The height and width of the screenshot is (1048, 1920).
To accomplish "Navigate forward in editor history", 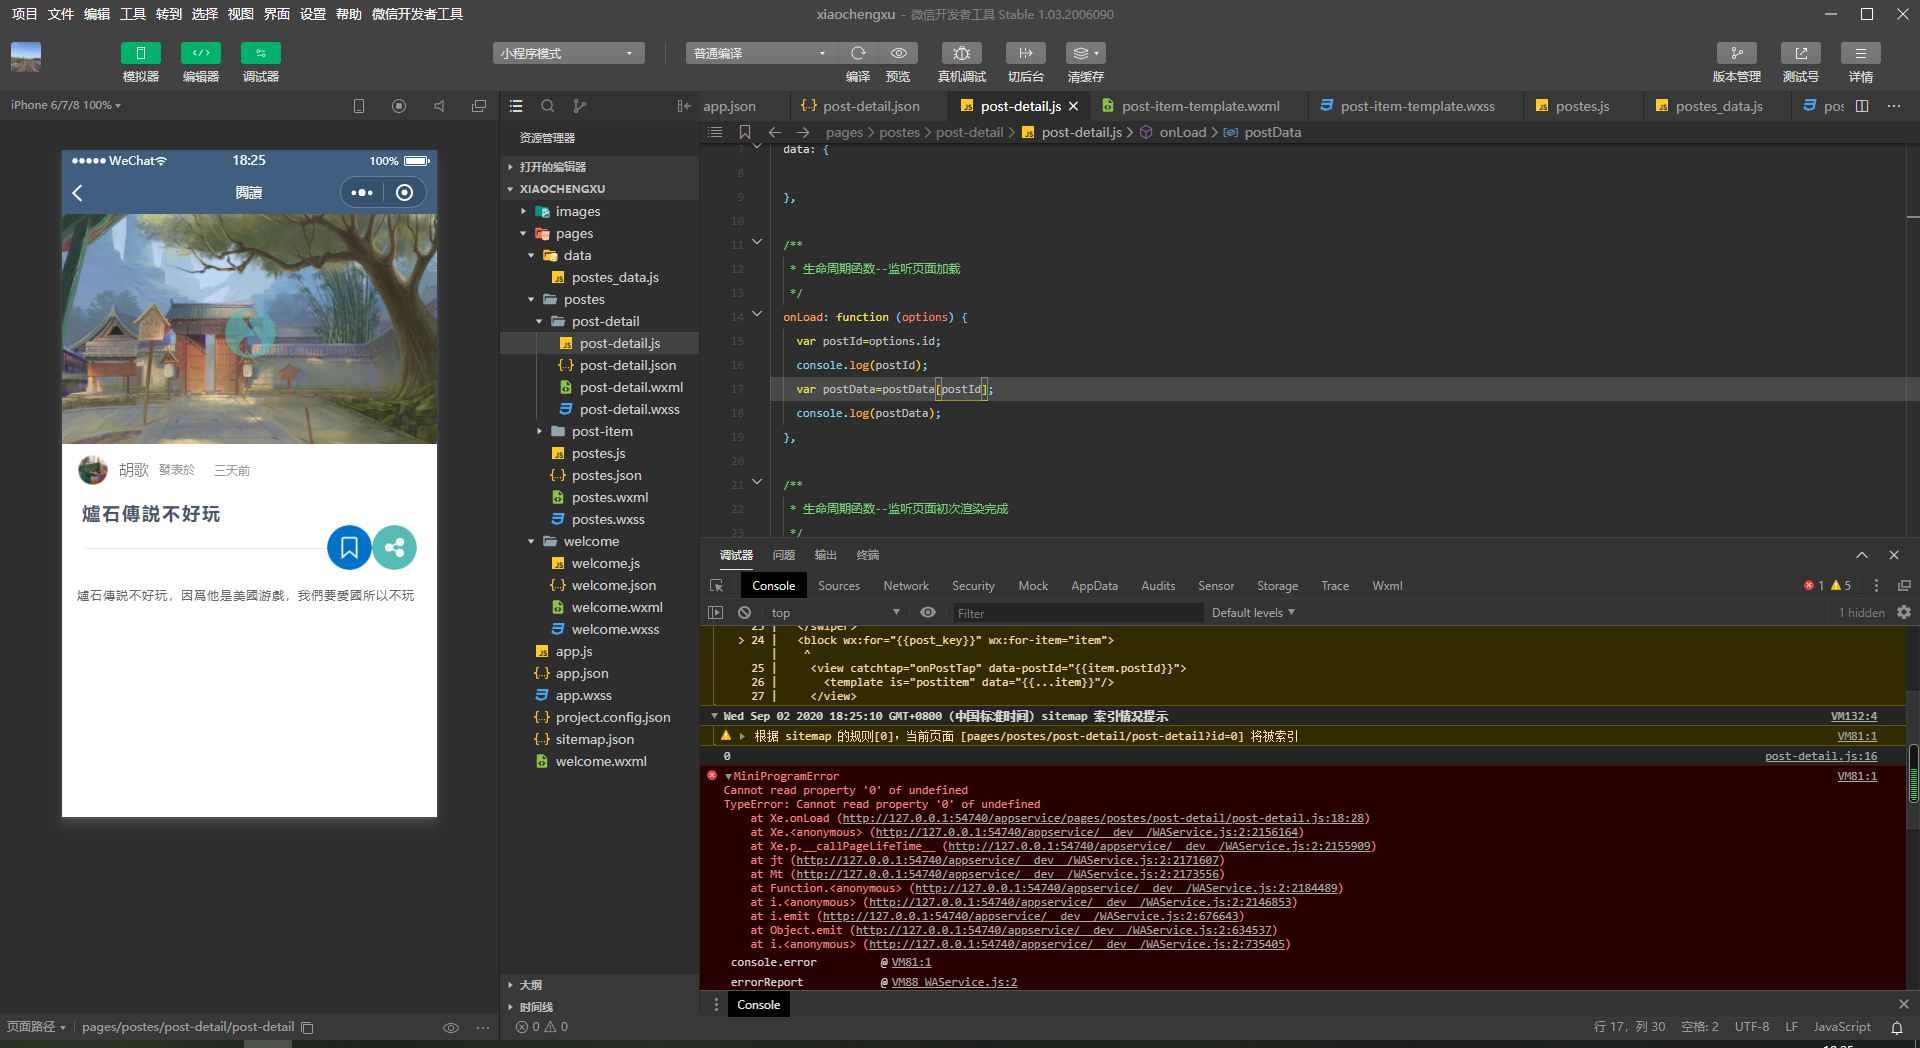I will click(x=803, y=132).
